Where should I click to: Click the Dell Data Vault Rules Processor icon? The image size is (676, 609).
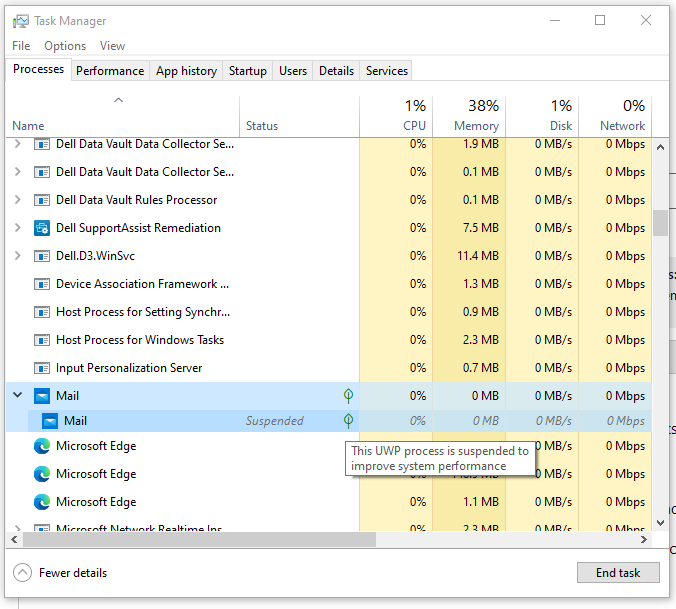point(42,200)
